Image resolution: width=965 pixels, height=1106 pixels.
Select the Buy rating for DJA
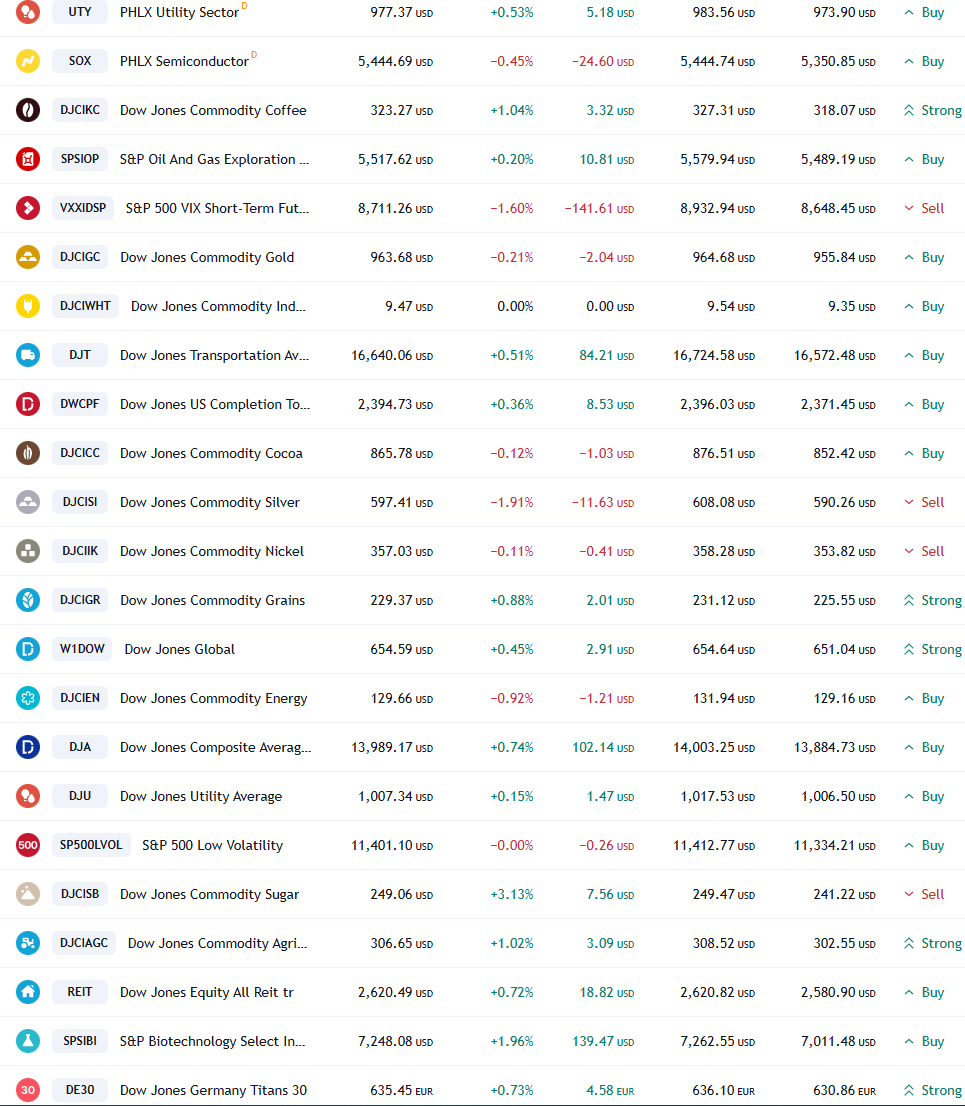click(x=924, y=747)
